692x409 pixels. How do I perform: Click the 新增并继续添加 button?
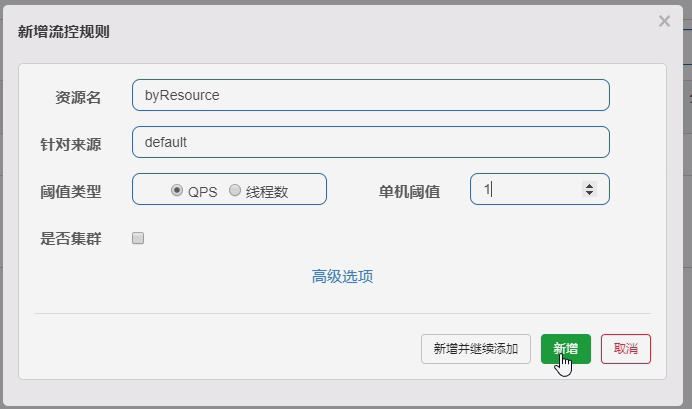pyautogui.click(x=476, y=349)
